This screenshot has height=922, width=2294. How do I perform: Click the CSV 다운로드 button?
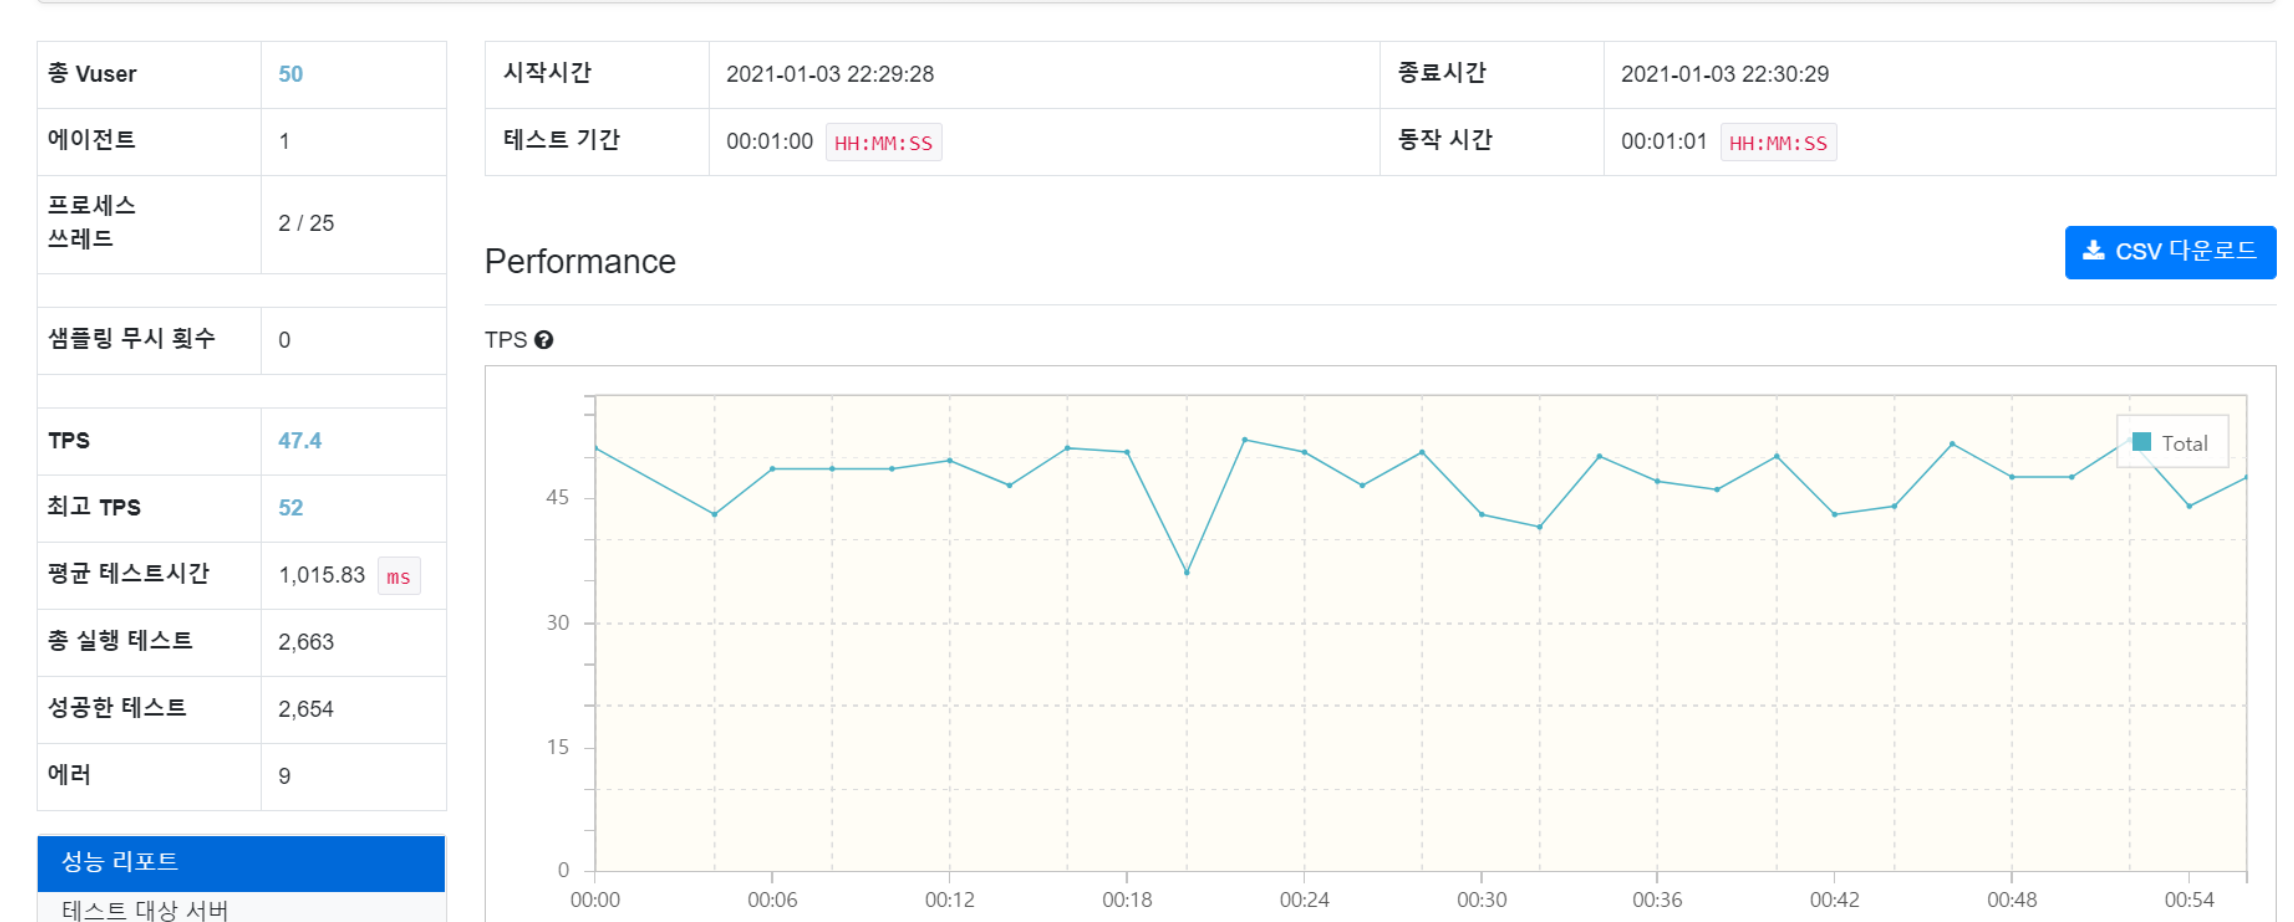(2170, 251)
